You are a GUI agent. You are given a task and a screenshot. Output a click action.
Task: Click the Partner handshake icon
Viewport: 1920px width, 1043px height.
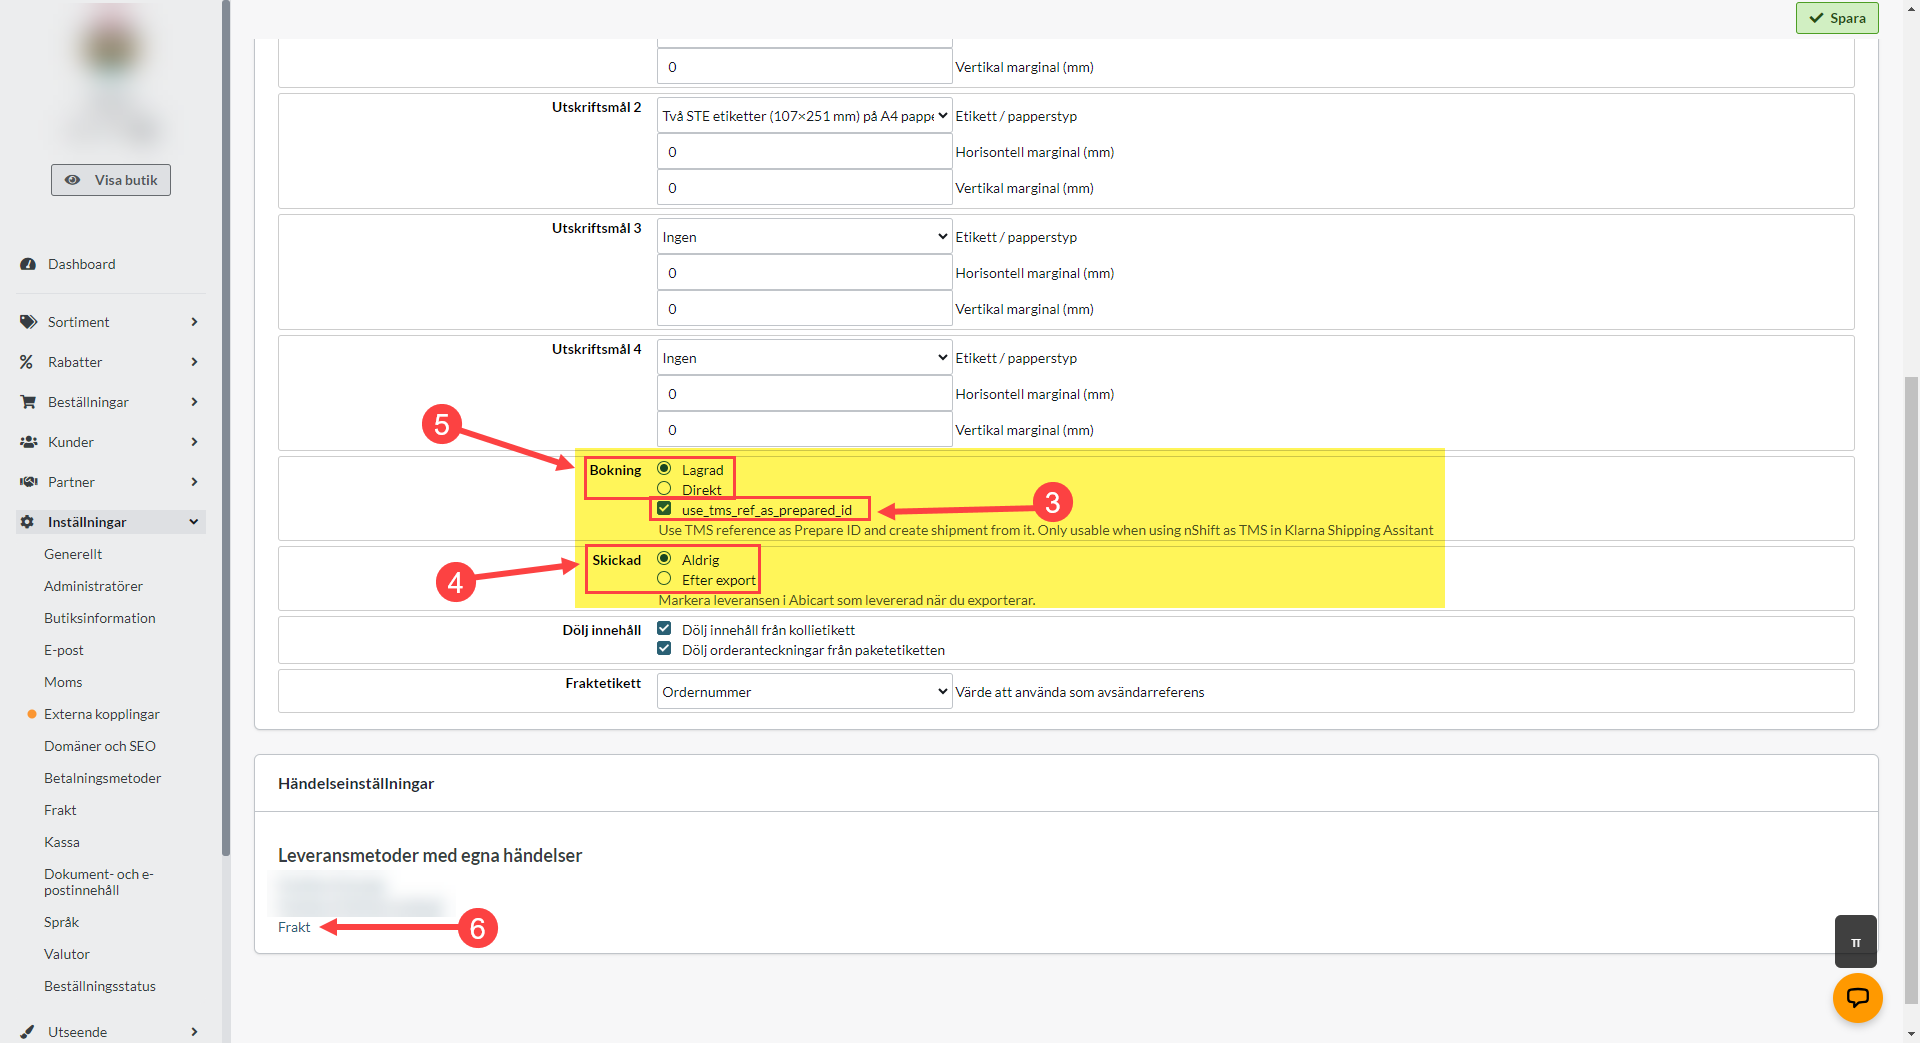28,482
